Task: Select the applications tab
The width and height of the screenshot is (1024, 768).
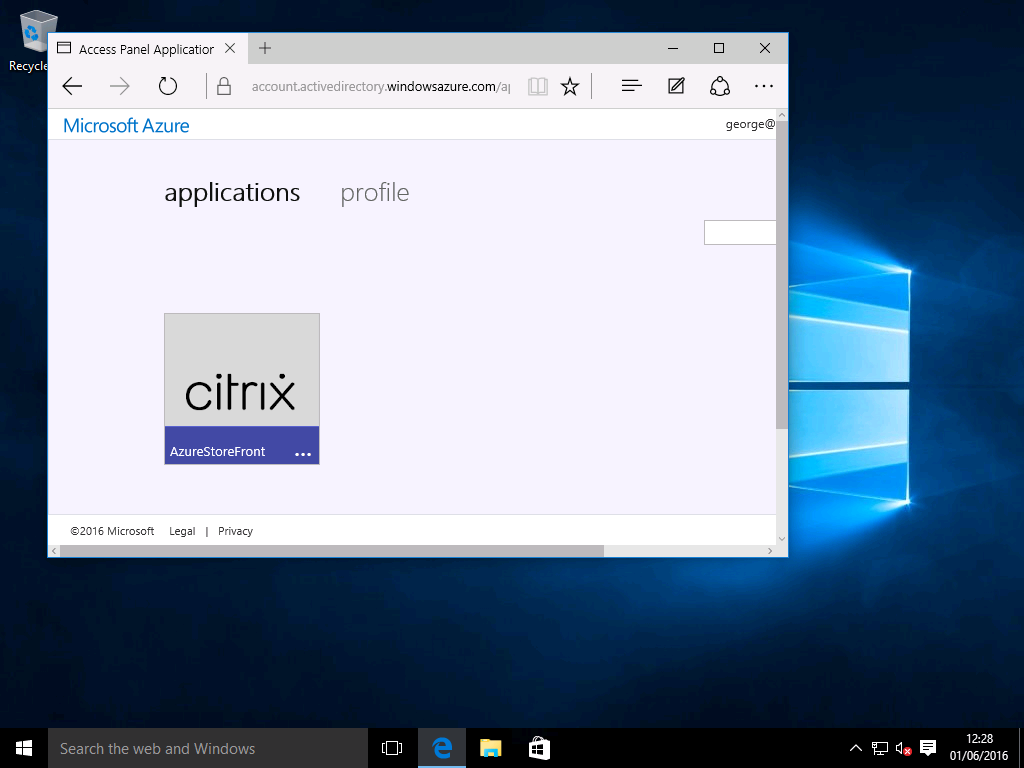Action: [232, 192]
